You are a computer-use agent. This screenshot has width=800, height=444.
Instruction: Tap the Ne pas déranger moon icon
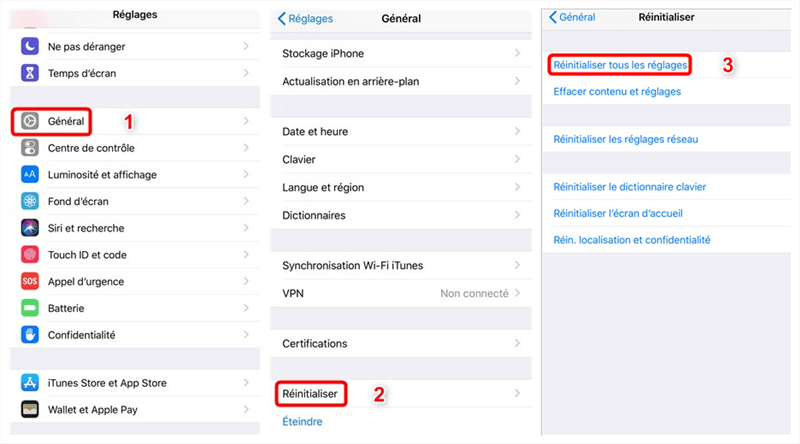(30, 46)
